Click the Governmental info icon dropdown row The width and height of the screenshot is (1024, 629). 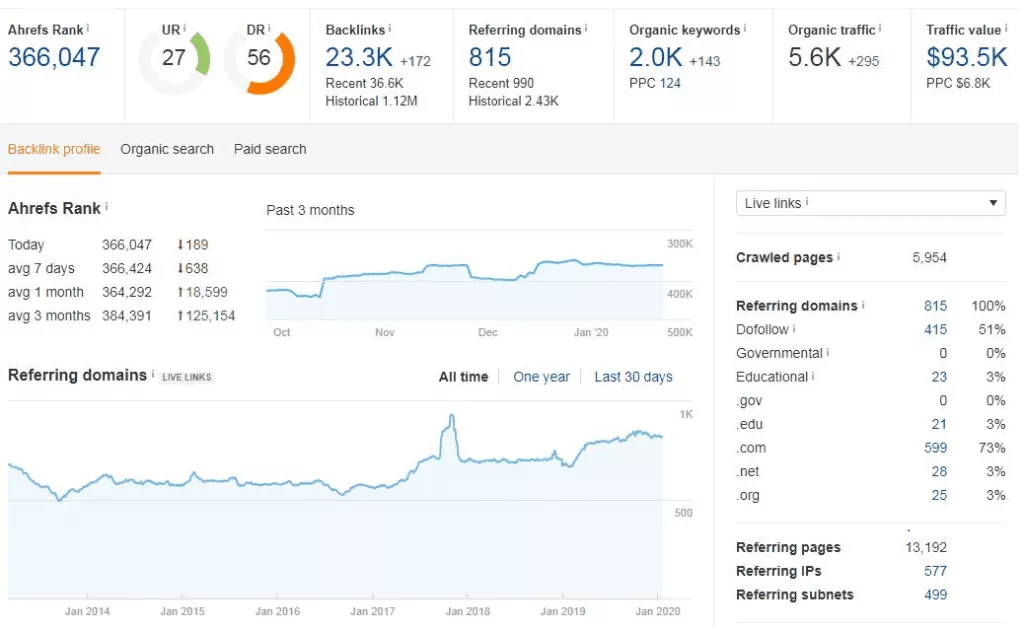click(x=829, y=353)
